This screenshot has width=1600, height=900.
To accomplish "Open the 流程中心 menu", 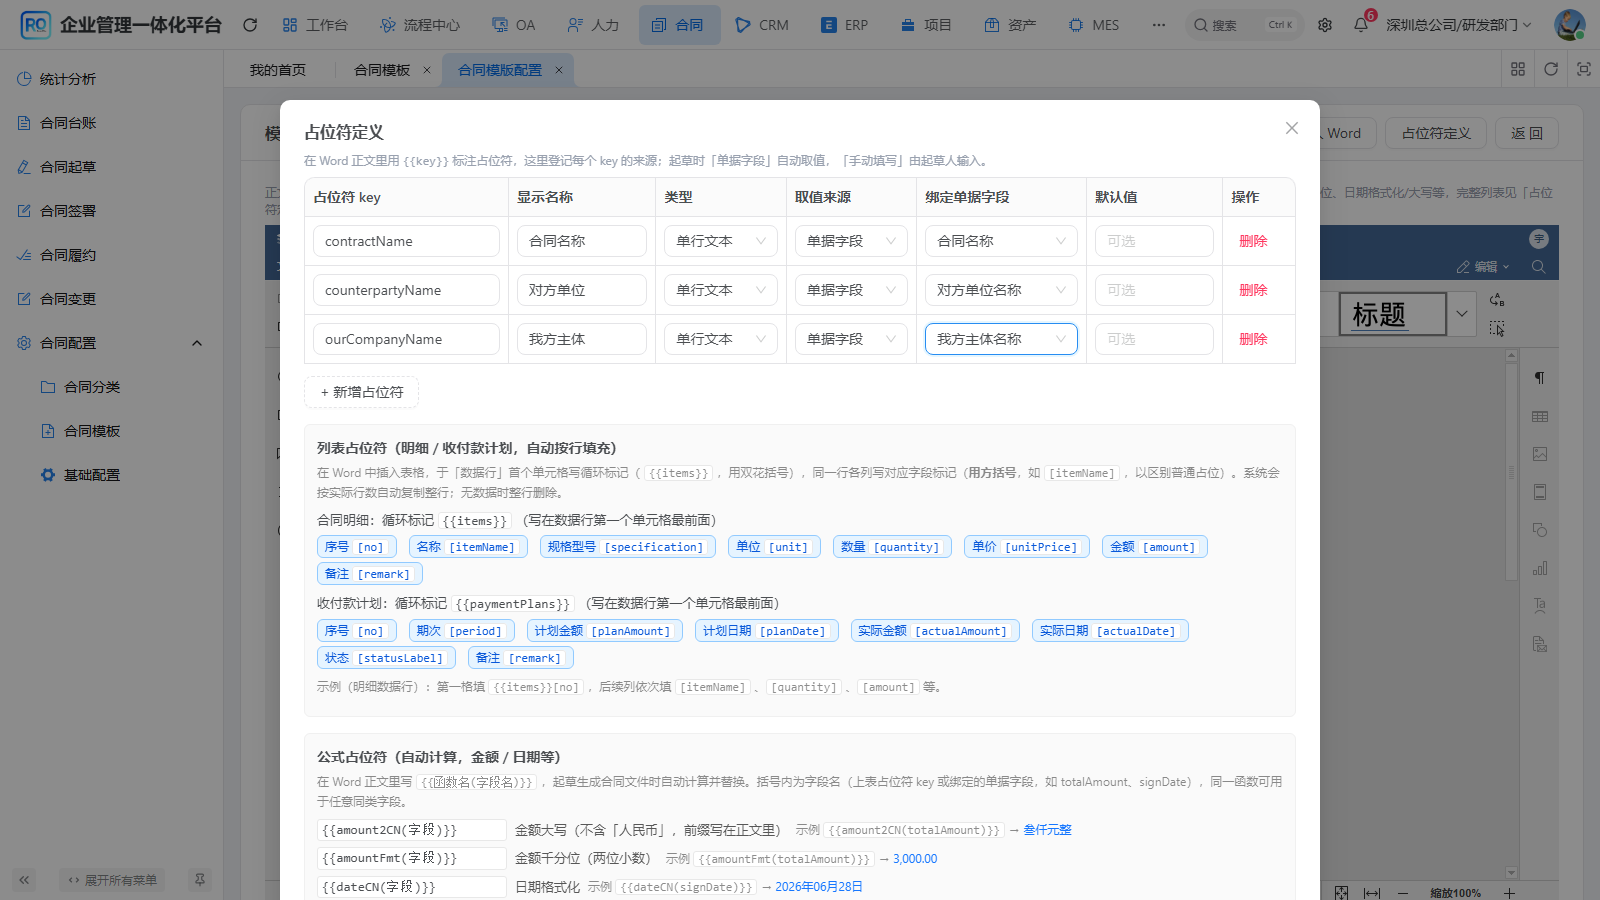I will [420, 25].
